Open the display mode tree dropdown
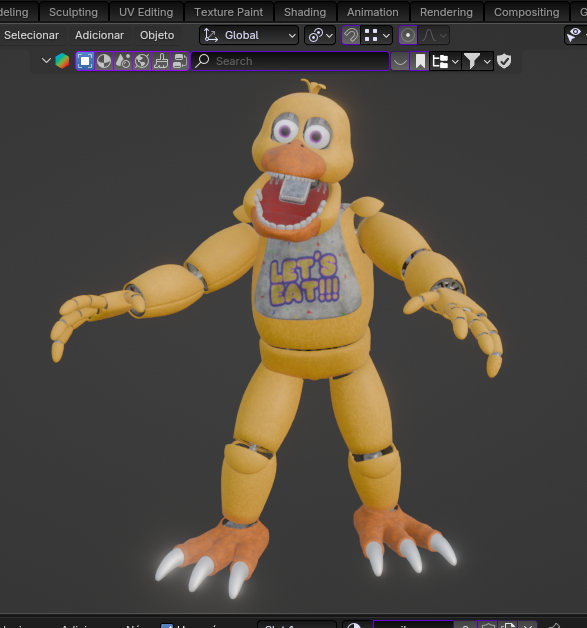587x628 pixels. (445, 61)
